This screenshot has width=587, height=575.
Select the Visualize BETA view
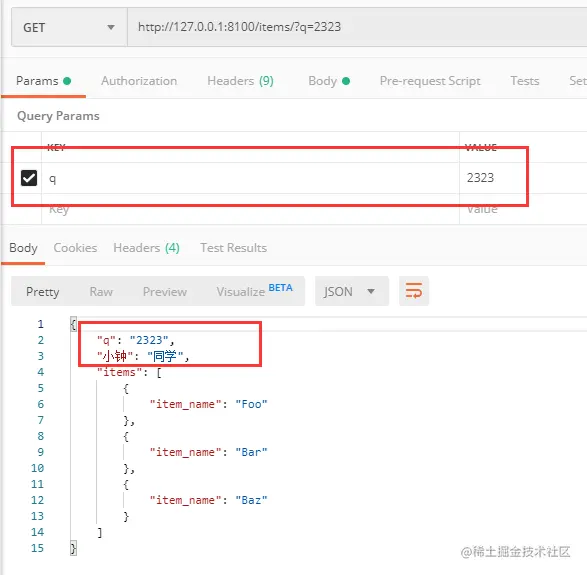[254, 290]
